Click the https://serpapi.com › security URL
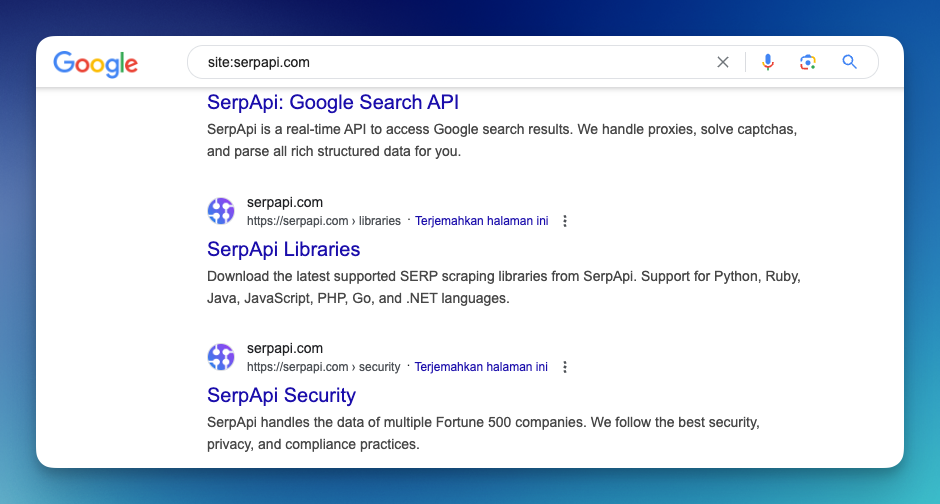This screenshot has height=504, width=940. 324,367
